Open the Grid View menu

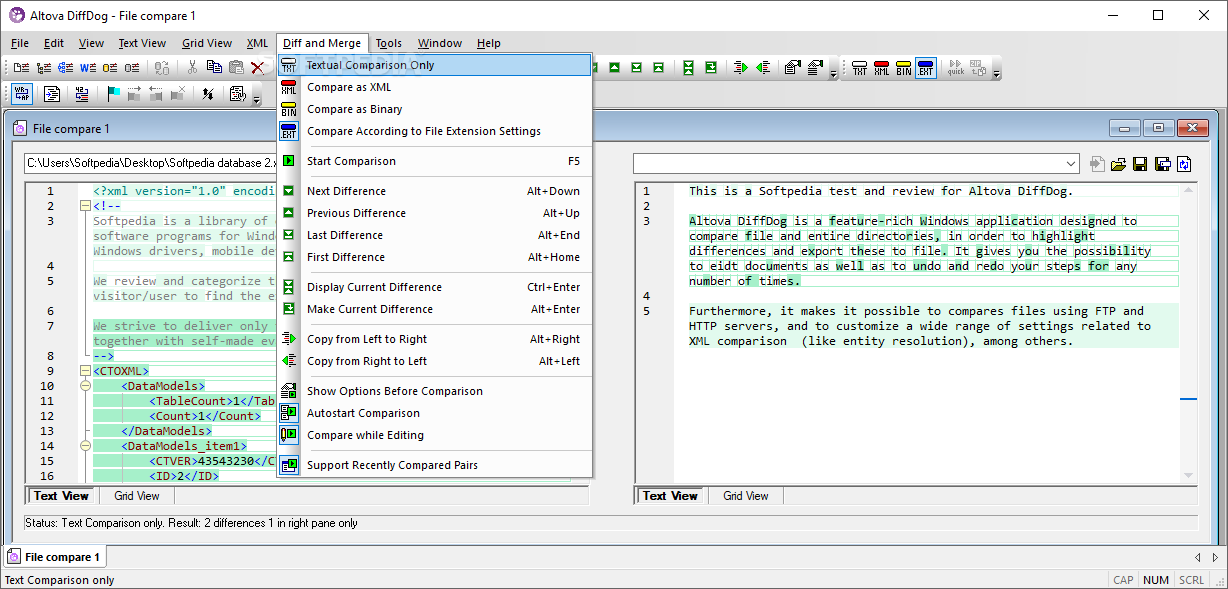(207, 43)
